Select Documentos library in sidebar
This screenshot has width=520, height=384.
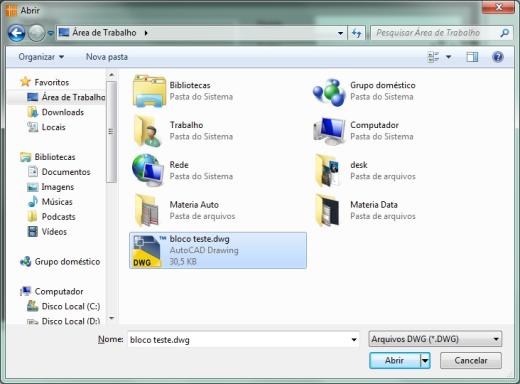click(66, 172)
